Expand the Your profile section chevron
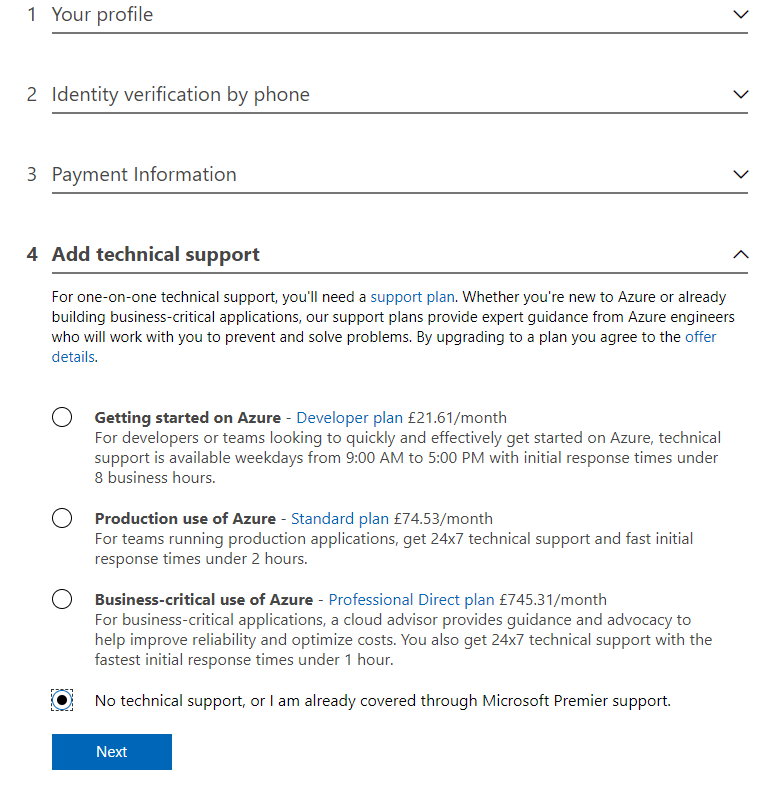The image size is (783, 792). [x=740, y=15]
